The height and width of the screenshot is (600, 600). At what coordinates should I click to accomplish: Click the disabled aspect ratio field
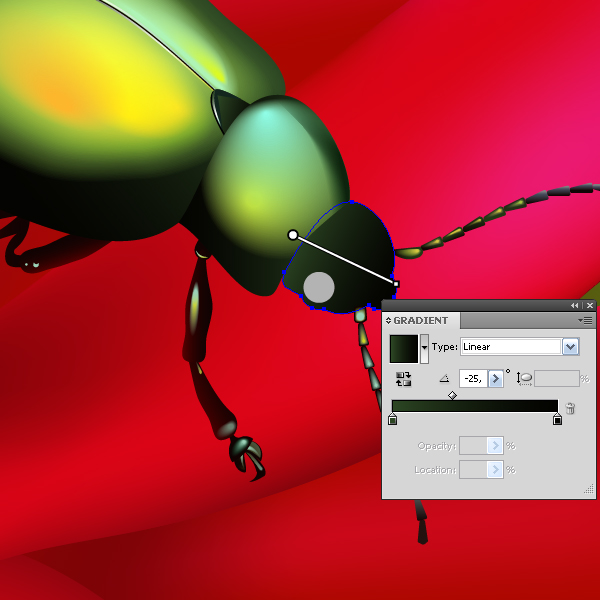pyautogui.click(x=557, y=378)
